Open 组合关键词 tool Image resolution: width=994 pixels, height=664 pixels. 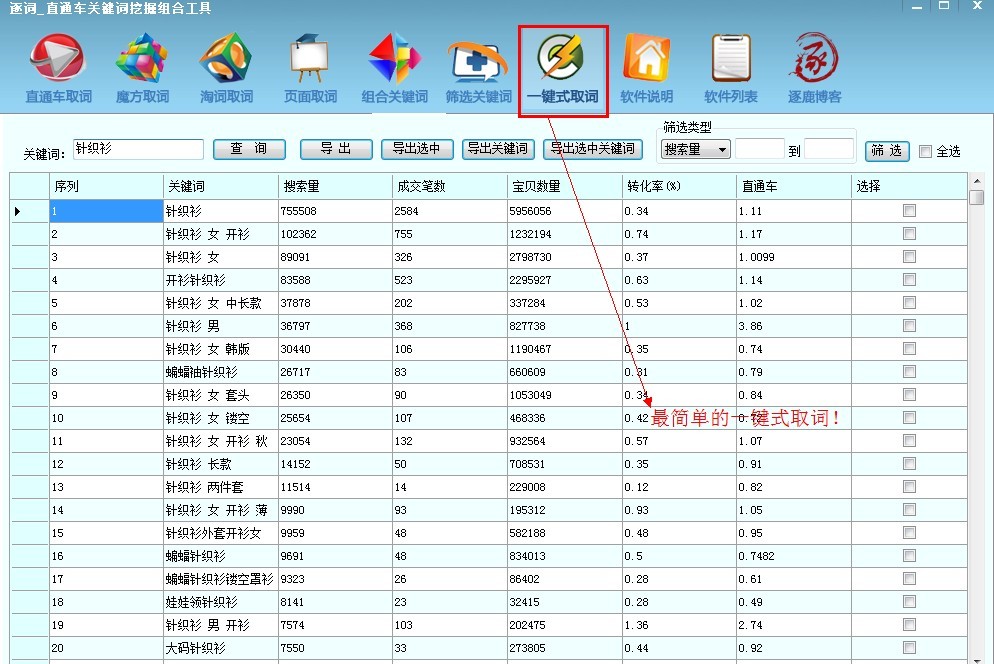(394, 68)
